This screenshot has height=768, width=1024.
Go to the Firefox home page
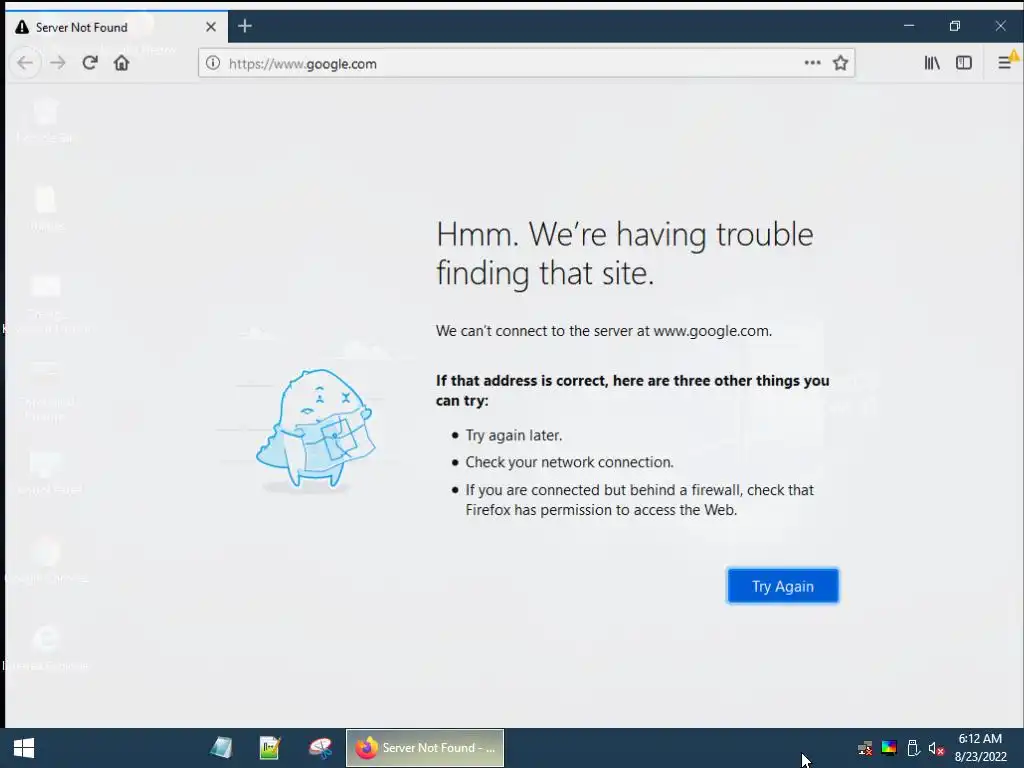121,63
